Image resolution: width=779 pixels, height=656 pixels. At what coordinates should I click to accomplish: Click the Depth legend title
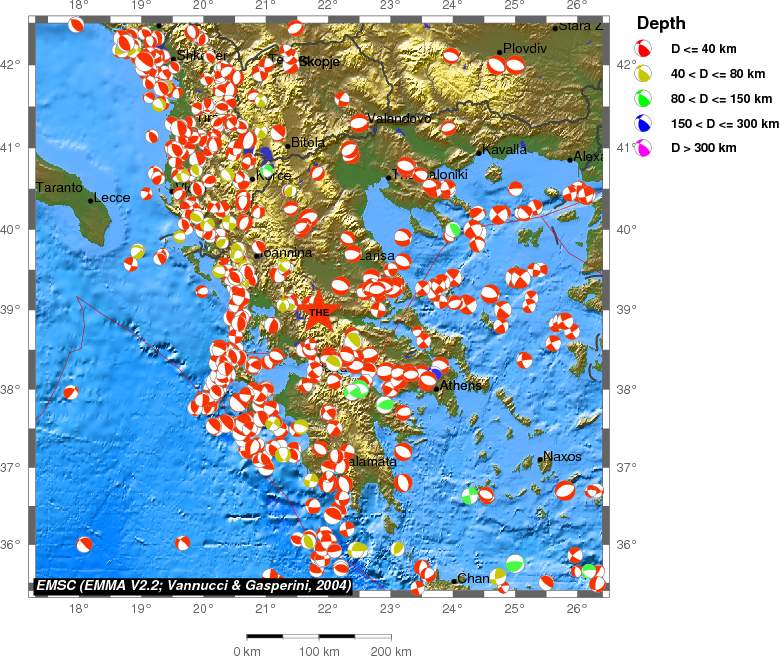coord(661,24)
